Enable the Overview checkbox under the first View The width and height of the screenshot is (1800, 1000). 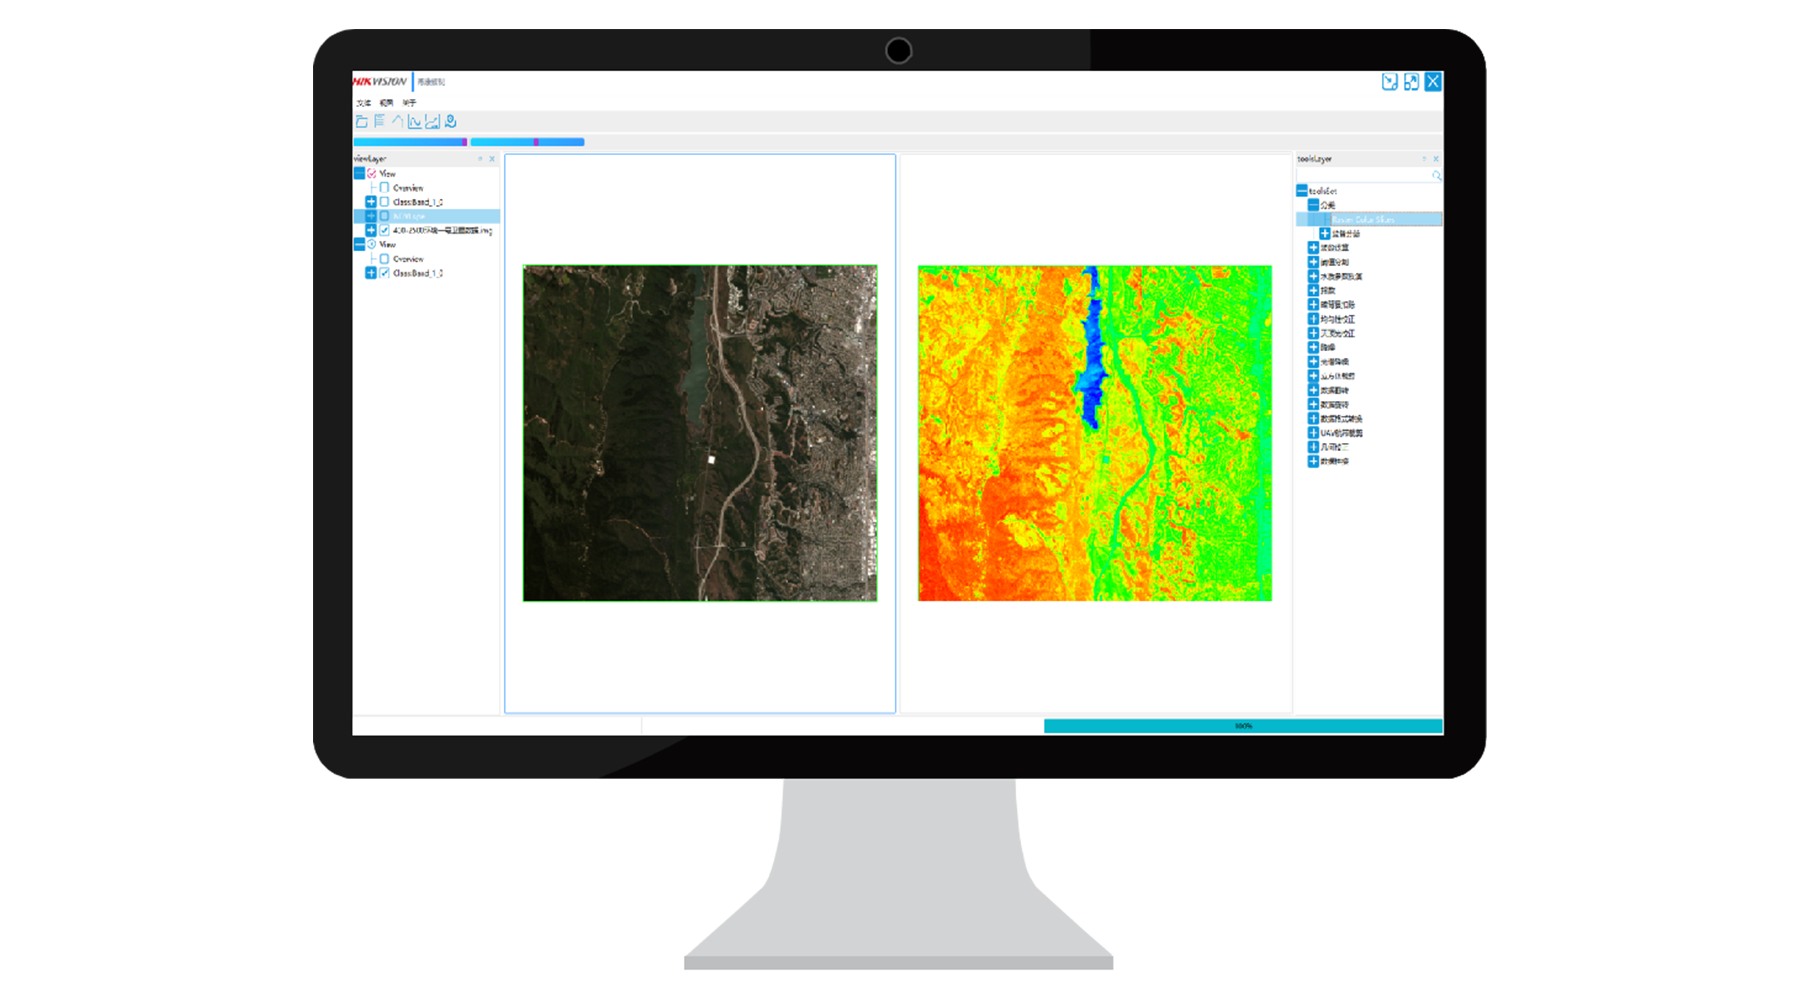[384, 188]
